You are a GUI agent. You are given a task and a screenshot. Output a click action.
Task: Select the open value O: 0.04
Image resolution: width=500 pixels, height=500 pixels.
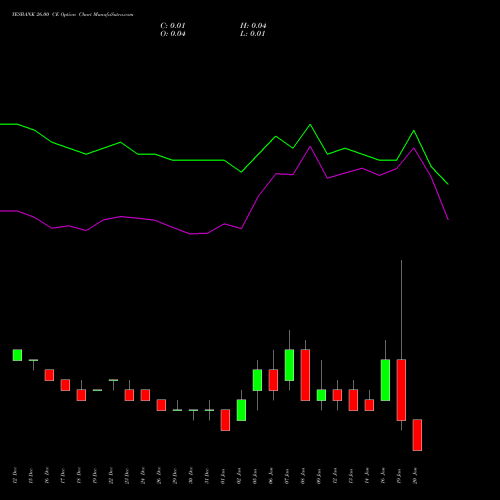[173, 34]
